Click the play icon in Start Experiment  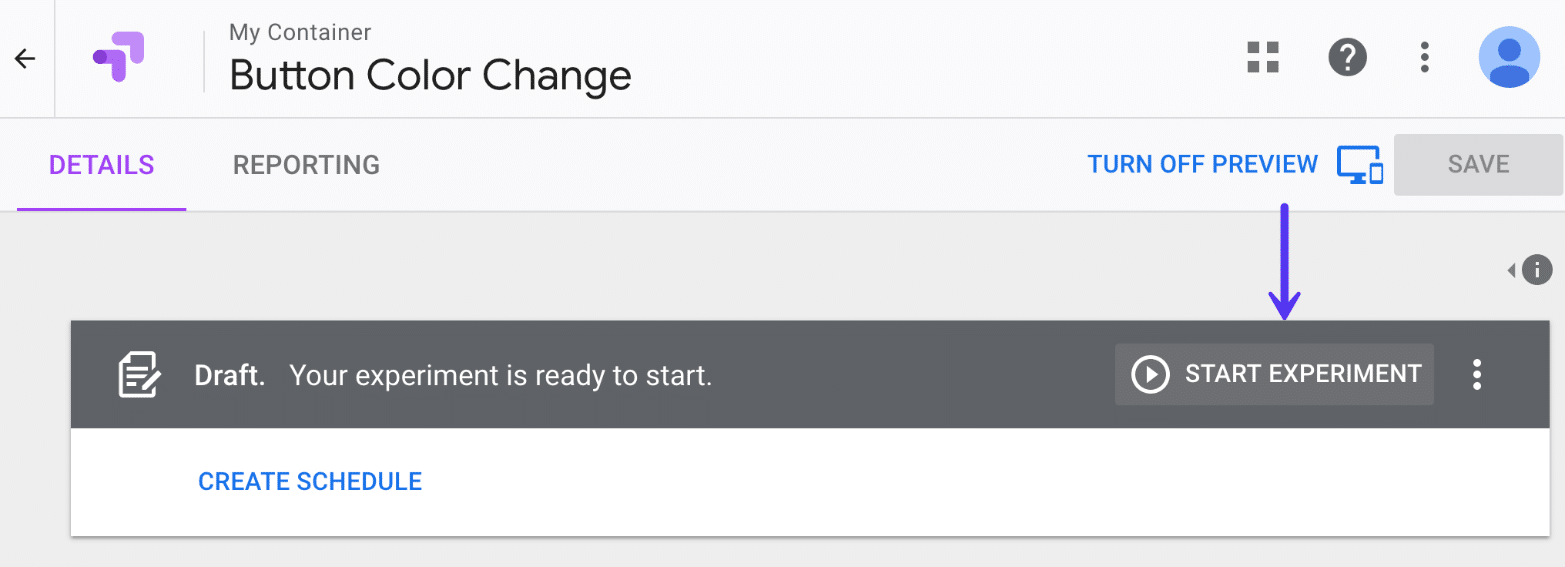pos(1150,375)
